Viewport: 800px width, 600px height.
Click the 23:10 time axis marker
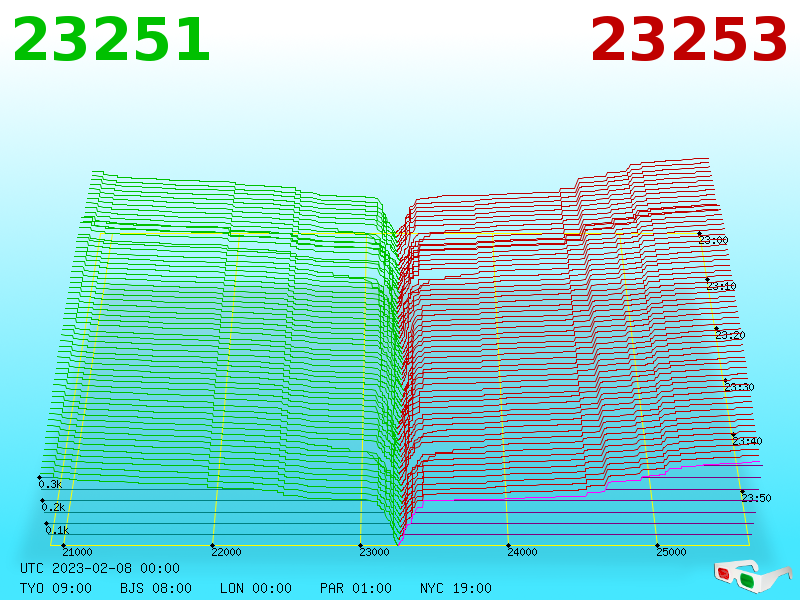click(721, 286)
